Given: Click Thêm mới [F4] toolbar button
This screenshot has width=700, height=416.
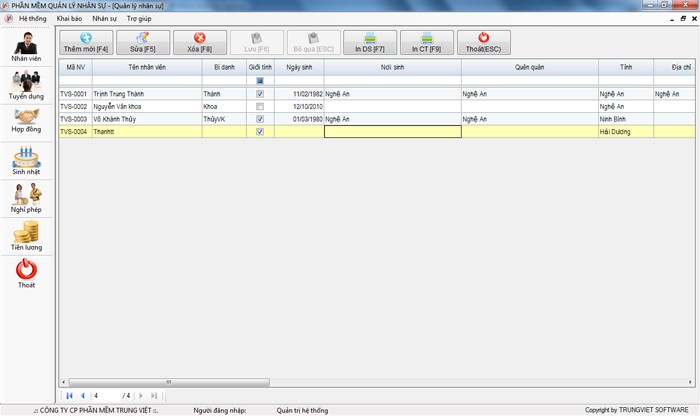Looking at the screenshot, I should [x=86, y=42].
